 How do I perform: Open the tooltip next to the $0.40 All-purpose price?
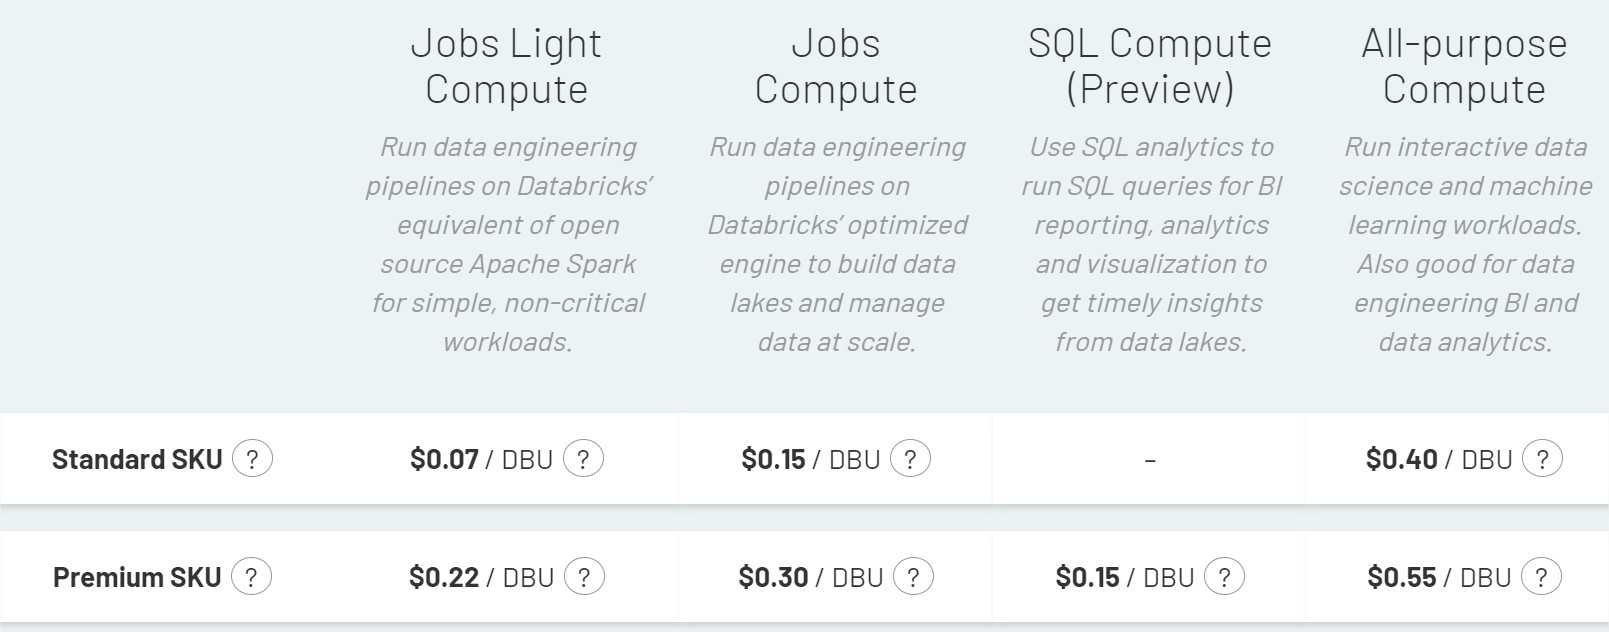click(x=1541, y=459)
